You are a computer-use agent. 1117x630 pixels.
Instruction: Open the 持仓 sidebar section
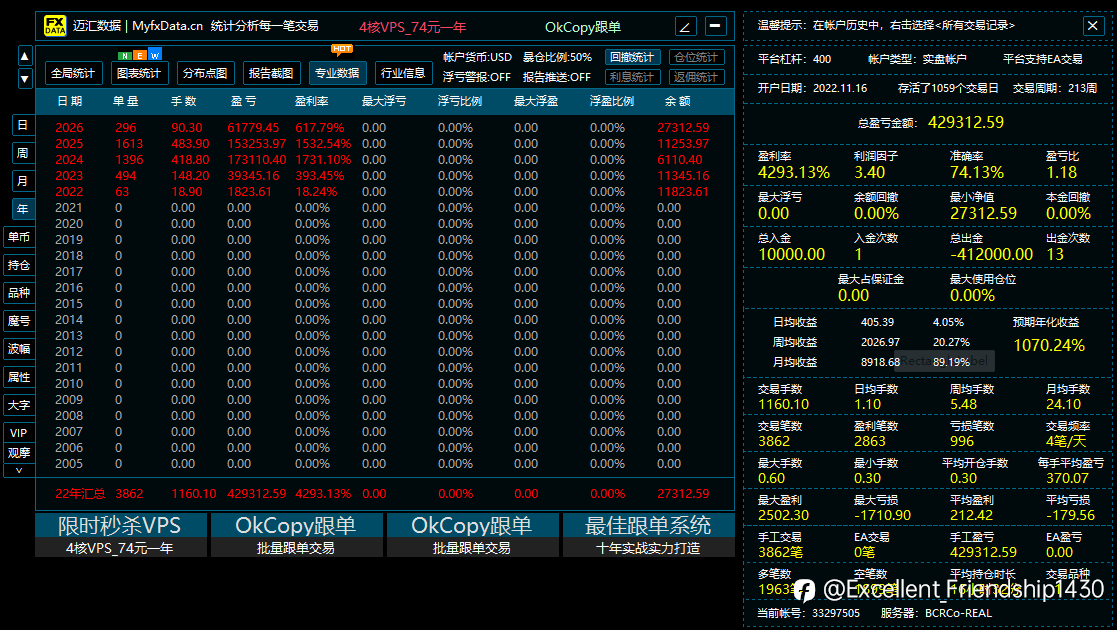[x=19, y=265]
